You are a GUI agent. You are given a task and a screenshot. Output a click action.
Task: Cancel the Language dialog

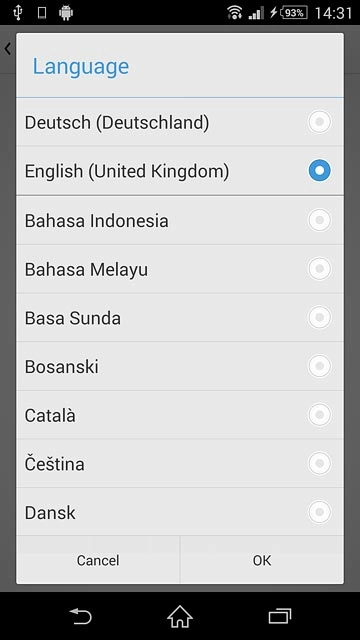[x=98, y=560]
